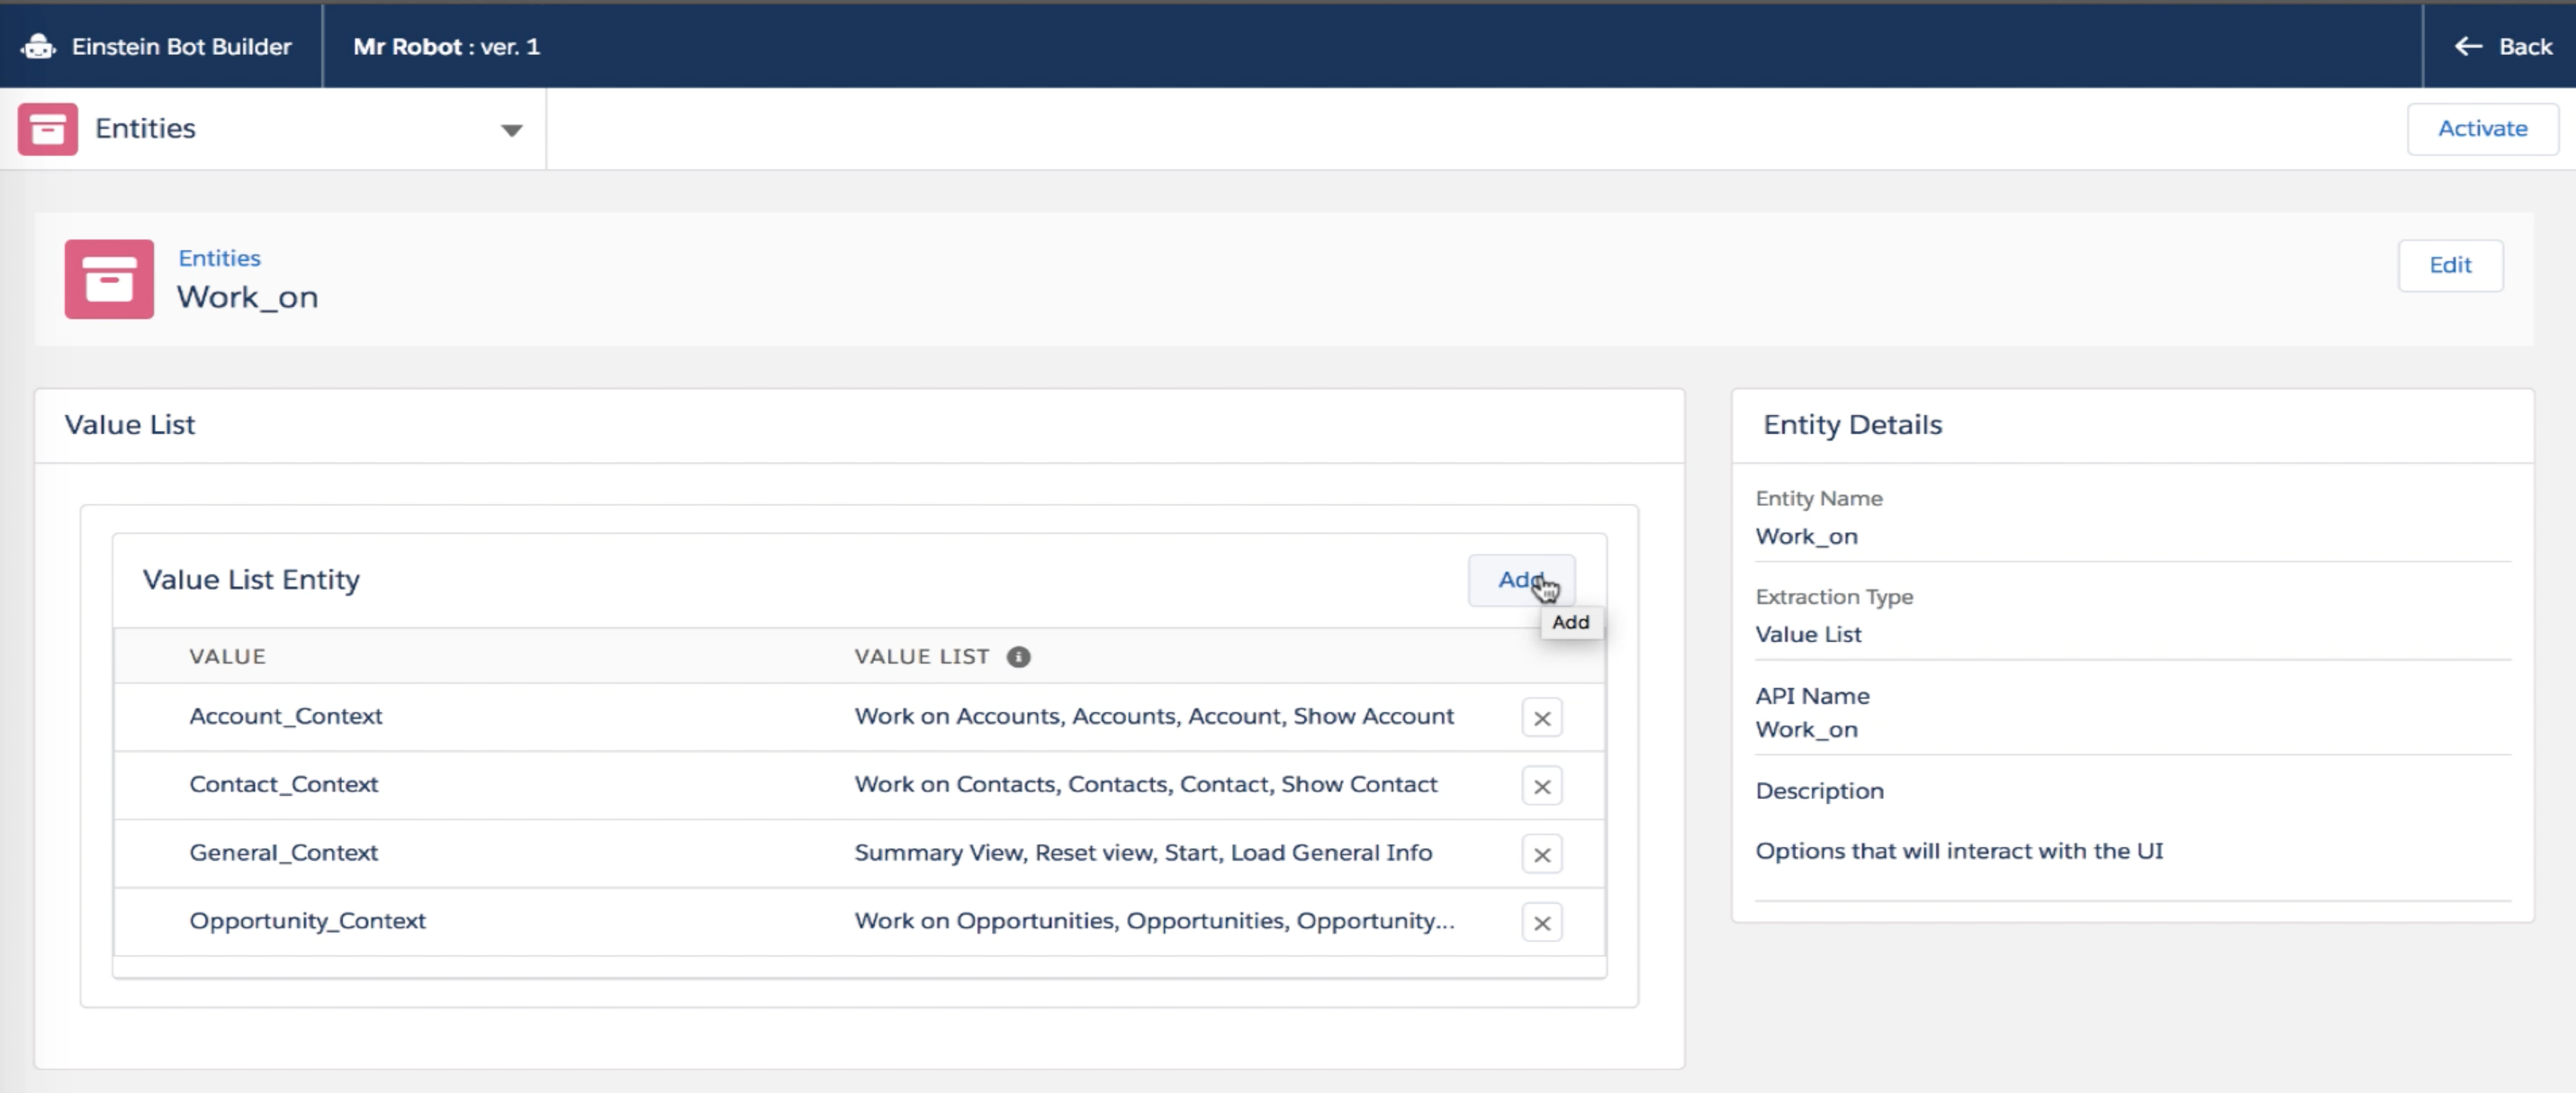This screenshot has width=2576, height=1093.
Task: Add a new value list entity
Action: click(1521, 580)
